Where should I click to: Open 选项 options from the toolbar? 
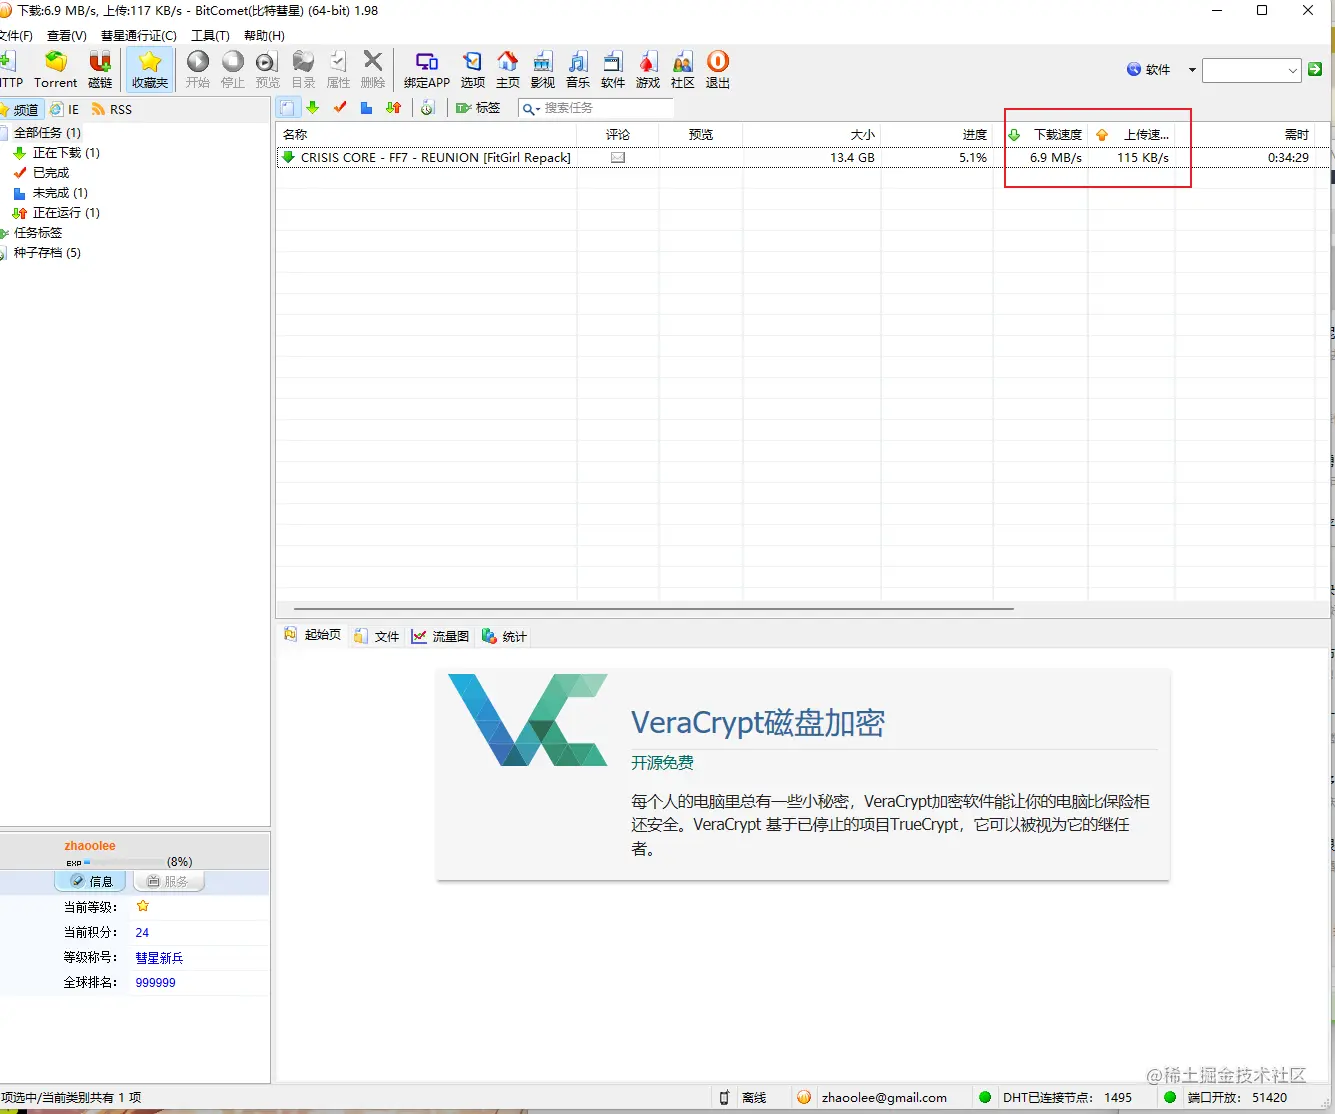(473, 70)
